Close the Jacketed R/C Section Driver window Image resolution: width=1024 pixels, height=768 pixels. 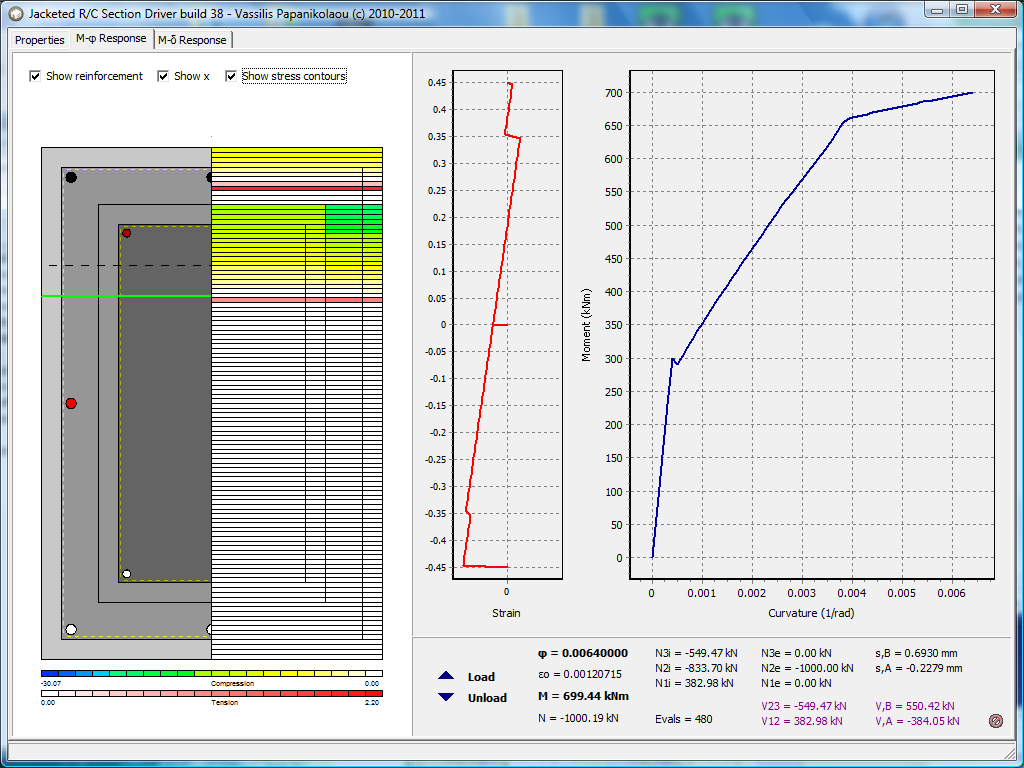pos(995,10)
